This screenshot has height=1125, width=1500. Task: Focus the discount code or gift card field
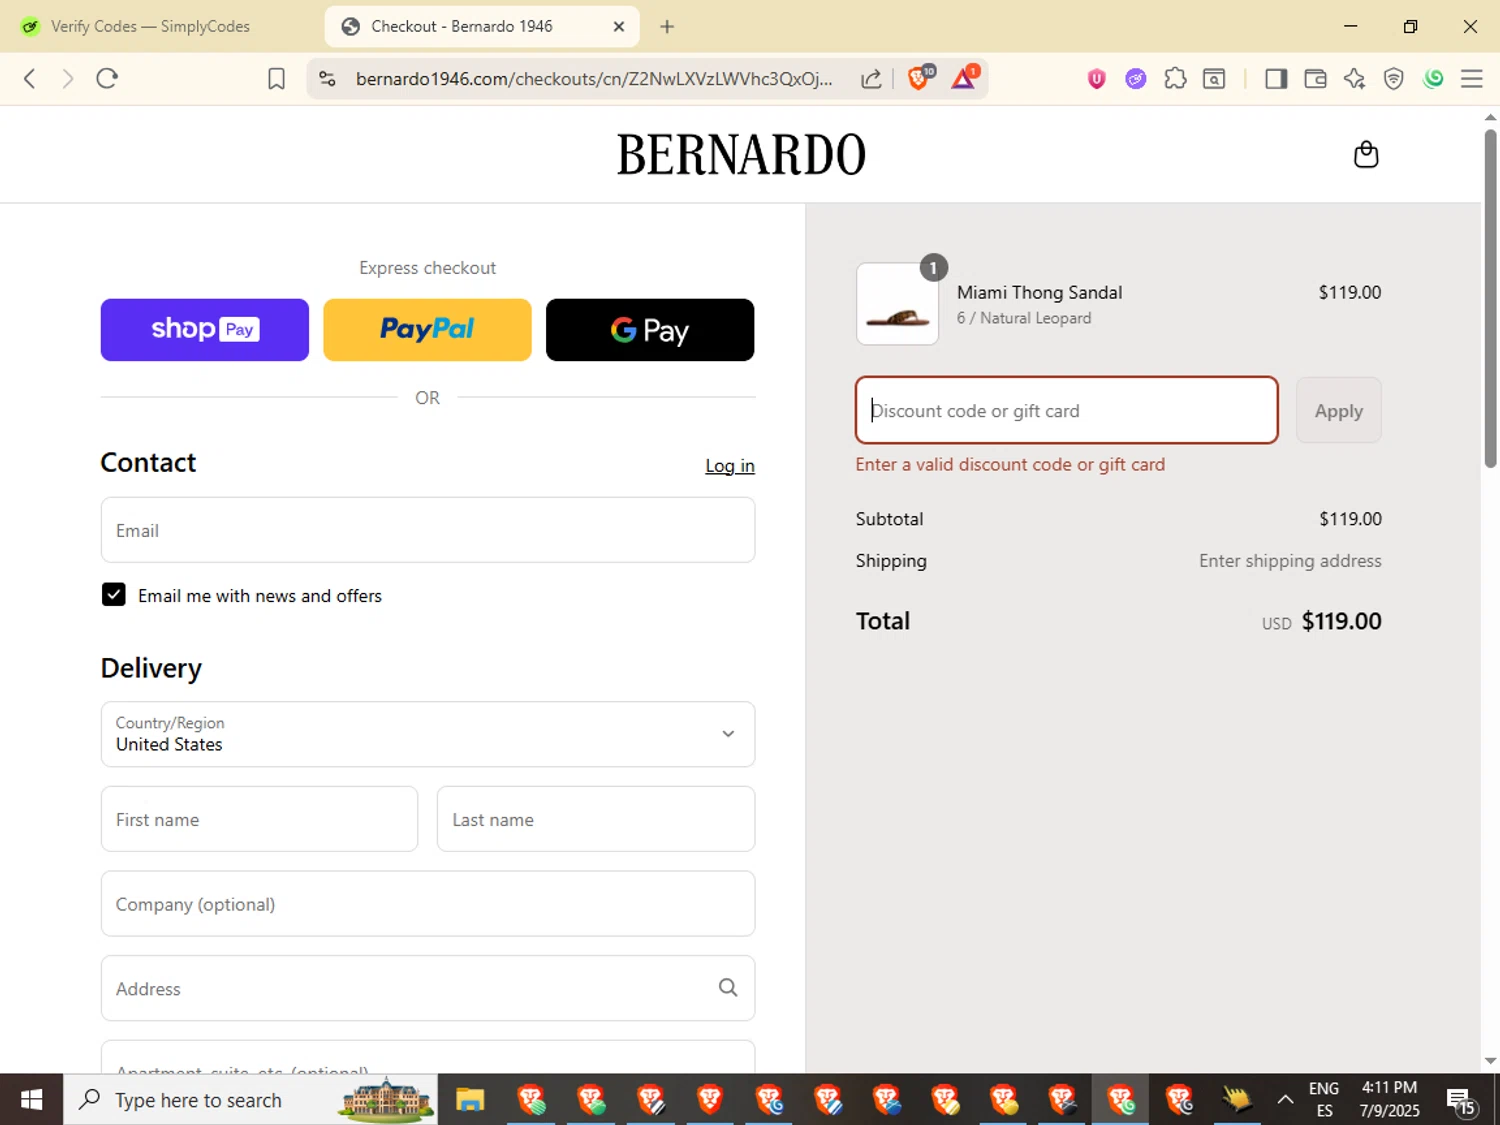1067,410
